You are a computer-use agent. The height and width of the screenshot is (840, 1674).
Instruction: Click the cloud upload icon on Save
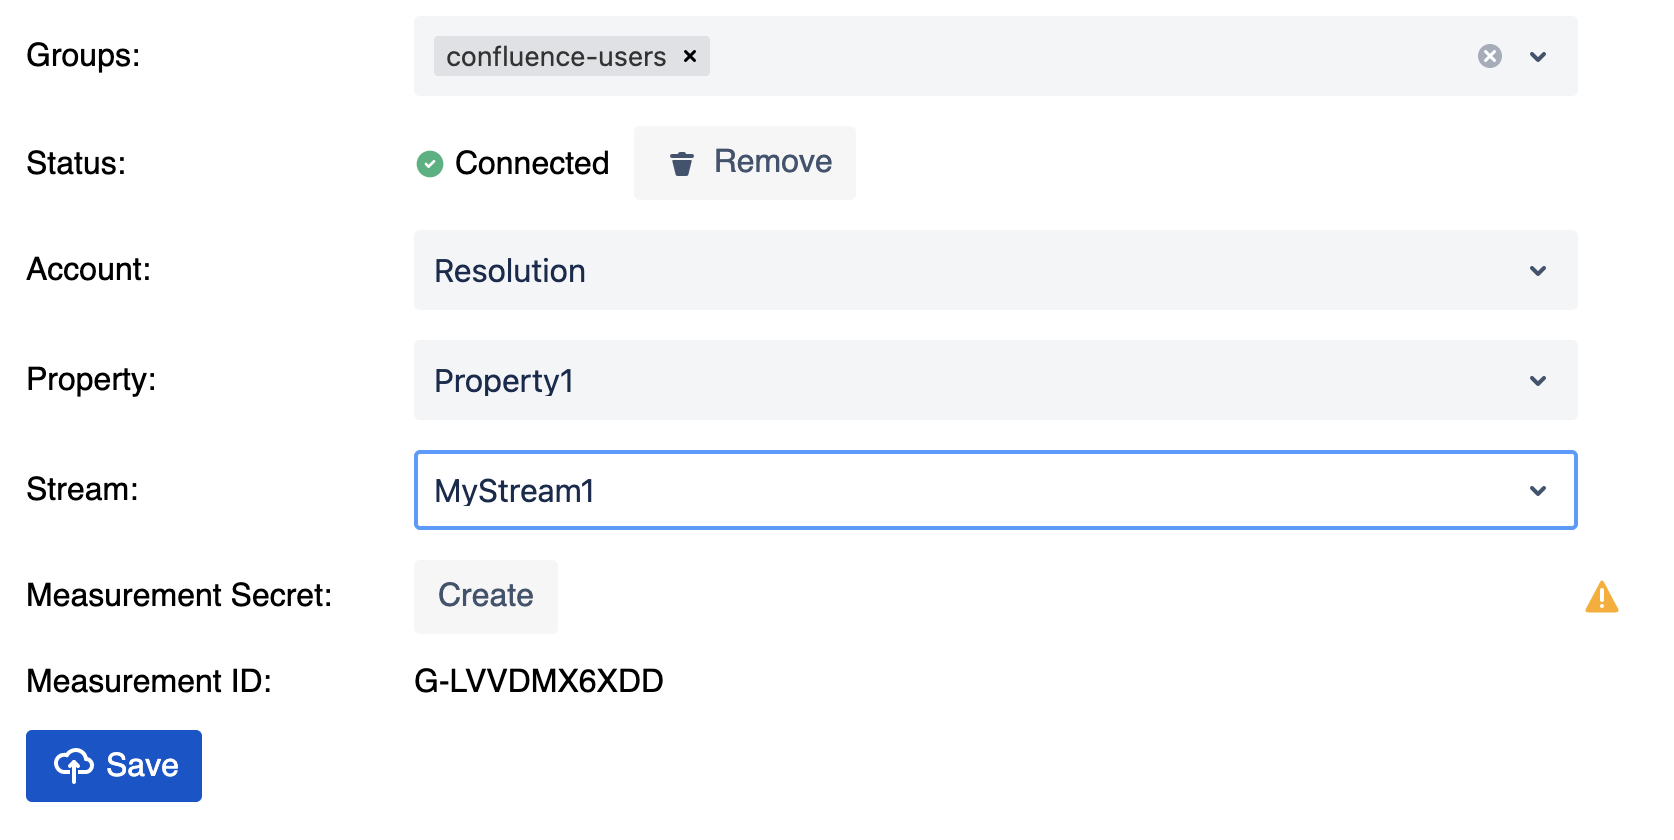pos(74,766)
